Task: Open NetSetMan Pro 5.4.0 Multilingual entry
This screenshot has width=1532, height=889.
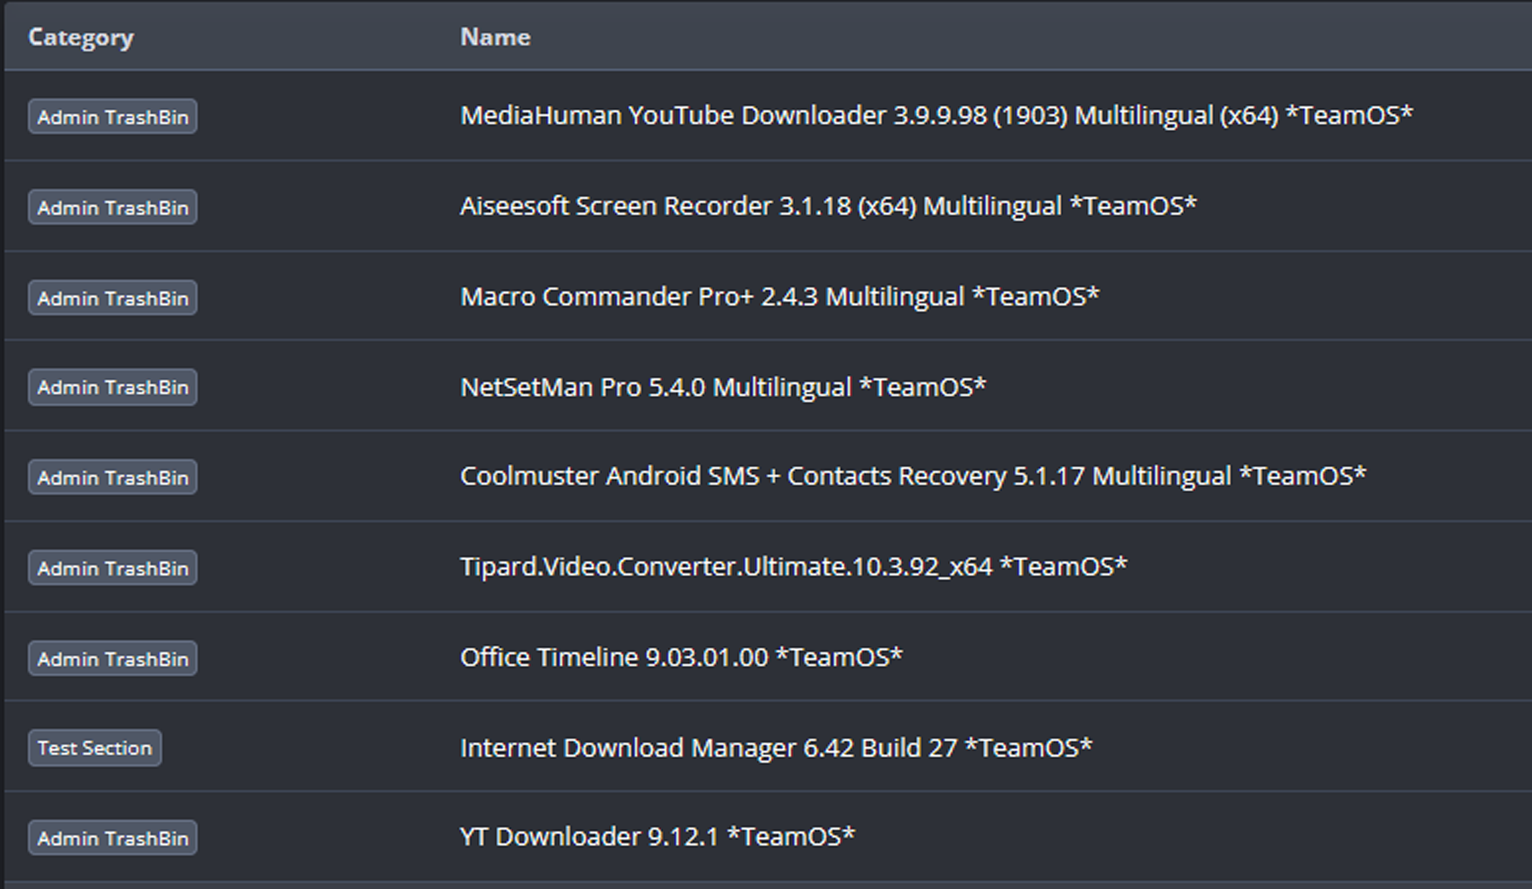Action: click(x=723, y=387)
